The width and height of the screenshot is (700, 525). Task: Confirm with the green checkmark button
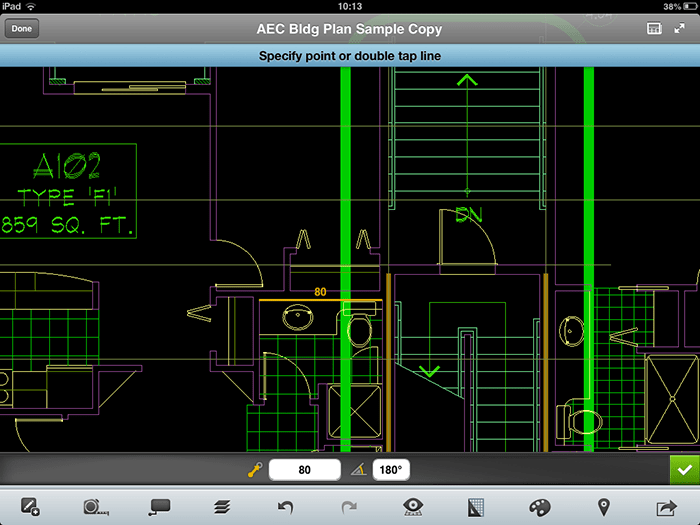[685, 470]
